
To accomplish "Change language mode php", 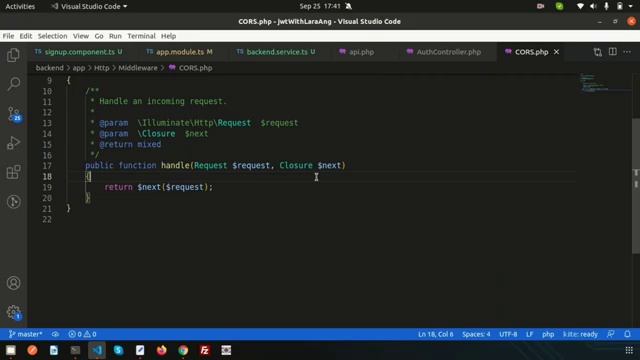I will click(x=548, y=334).
